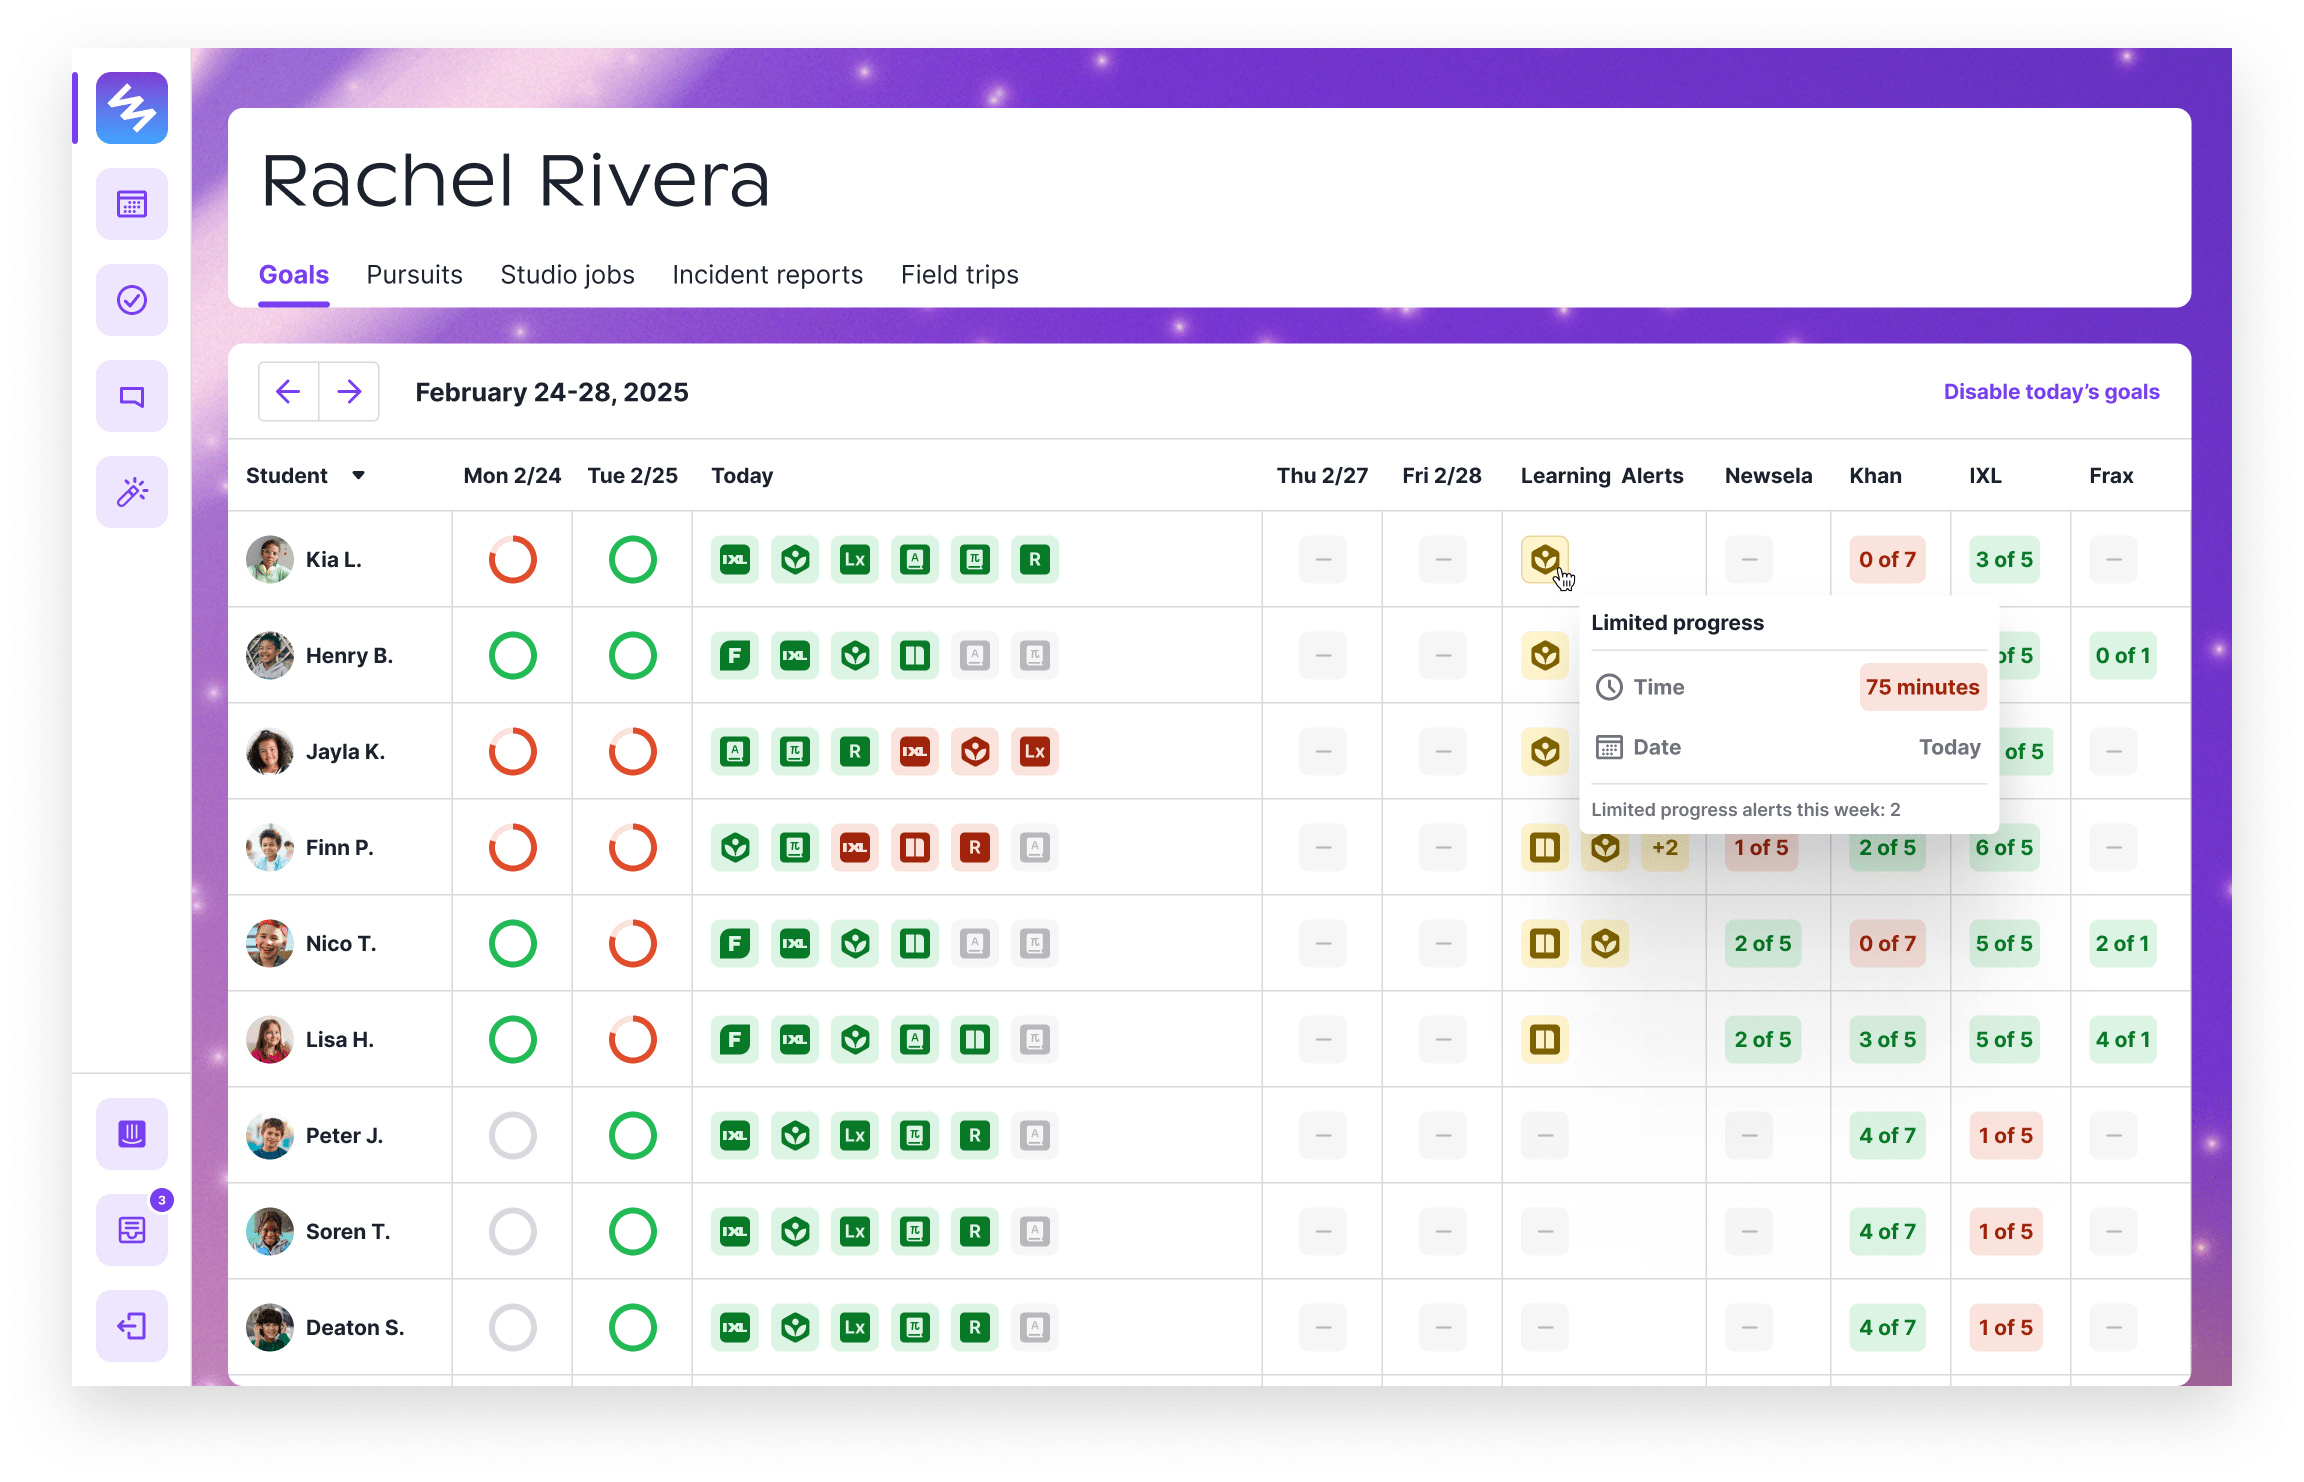The image size is (2304, 1482).
Task: Click Lisa H.'s Khan '3 of 5' badge
Action: 1887,1040
